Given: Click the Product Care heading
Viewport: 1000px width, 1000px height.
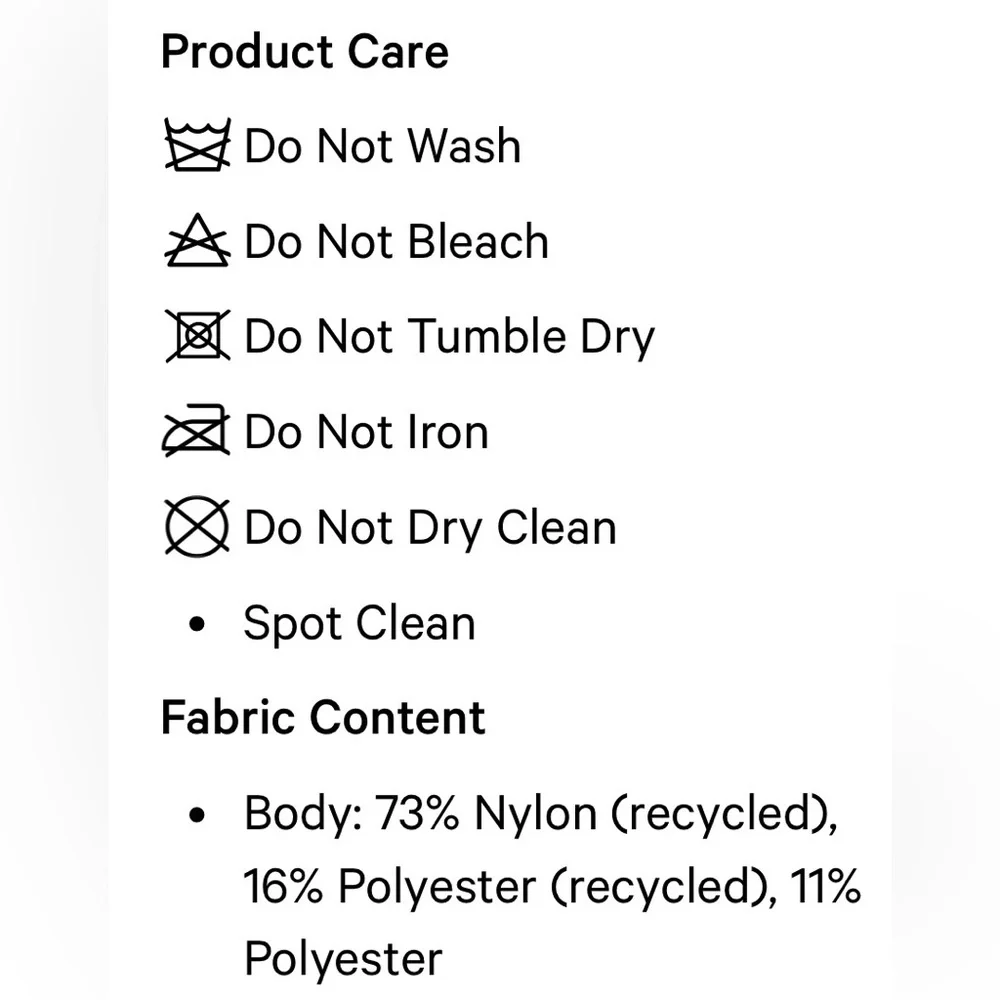Looking at the screenshot, I should pyautogui.click(x=305, y=52).
